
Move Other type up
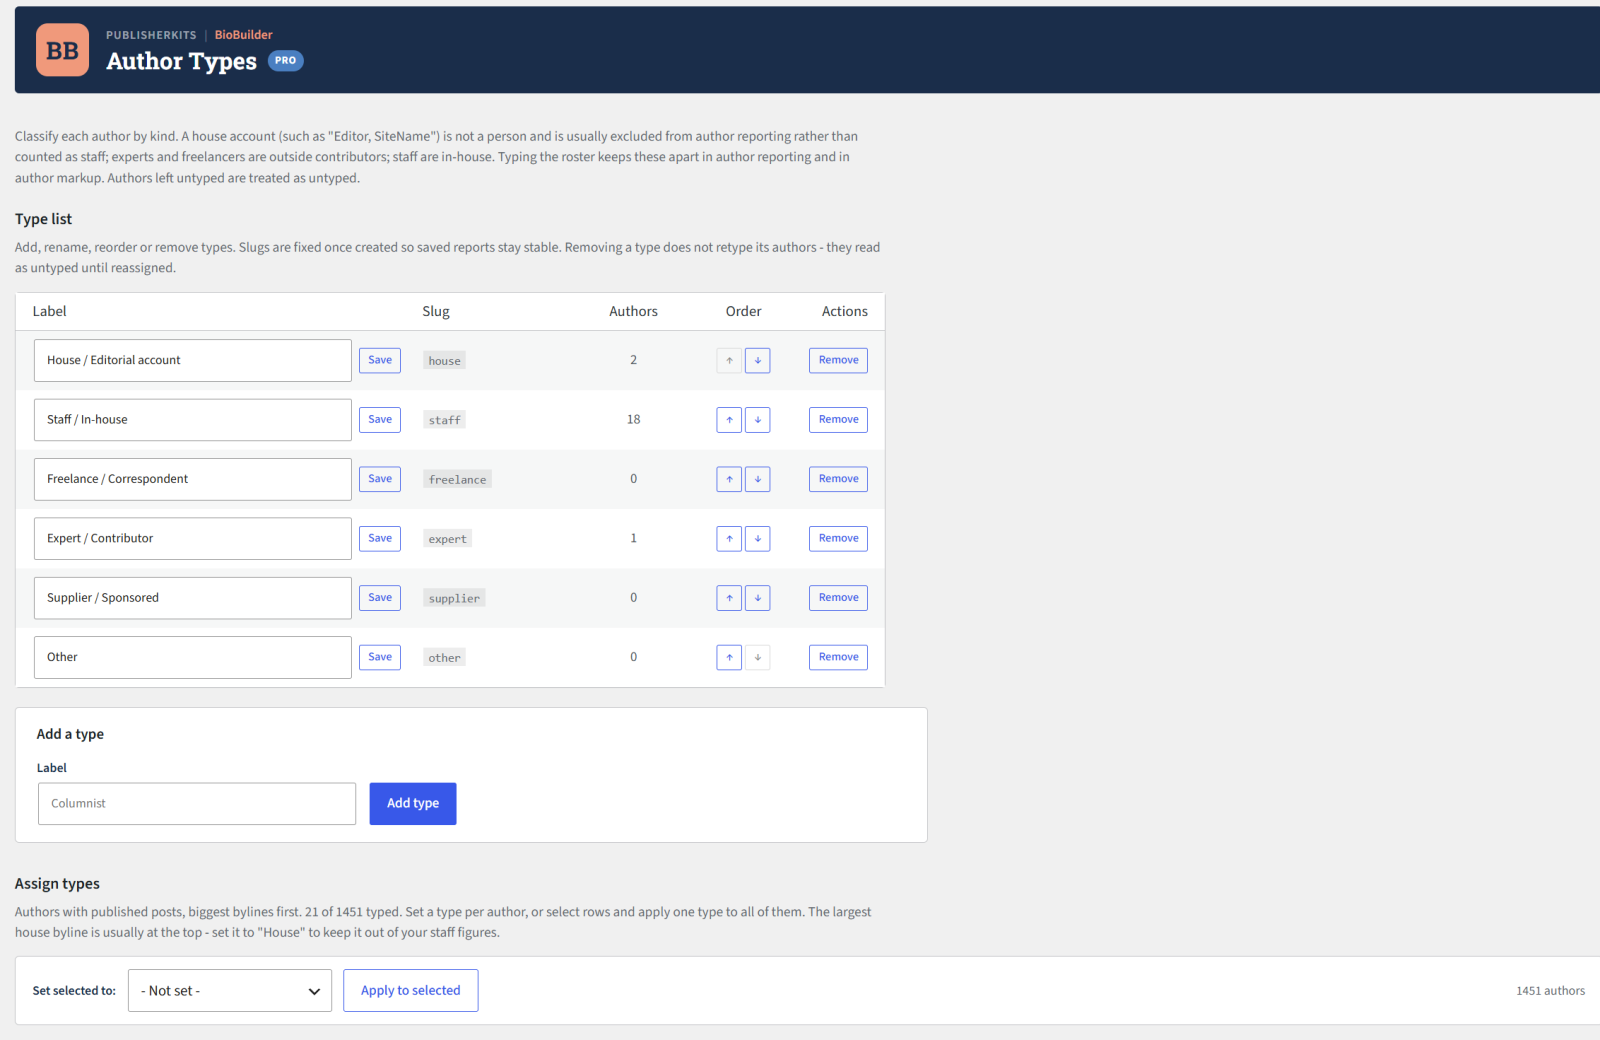(729, 657)
